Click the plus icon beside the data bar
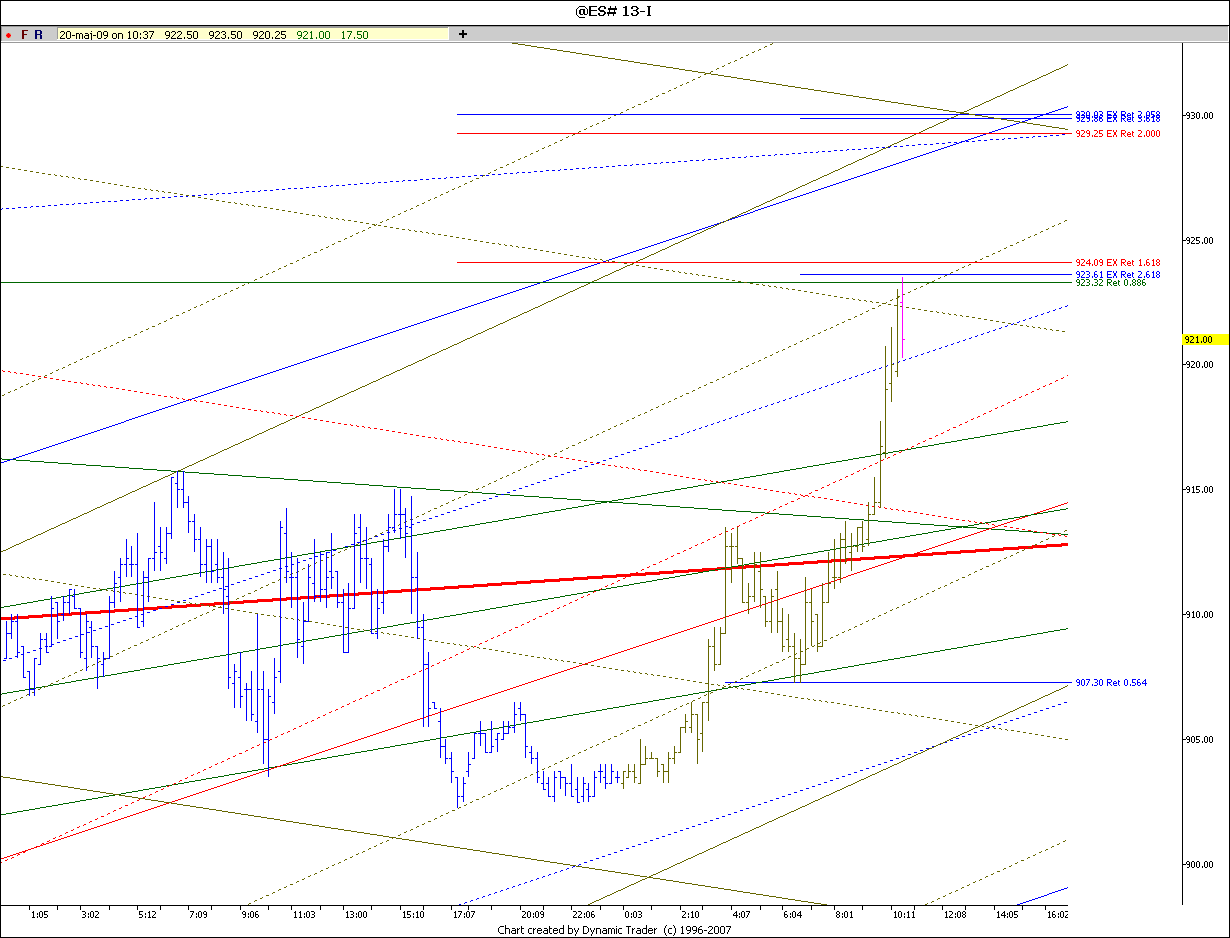Image resolution: width=1230 pixels, height=938 pixels. click(x=463, y=34)
